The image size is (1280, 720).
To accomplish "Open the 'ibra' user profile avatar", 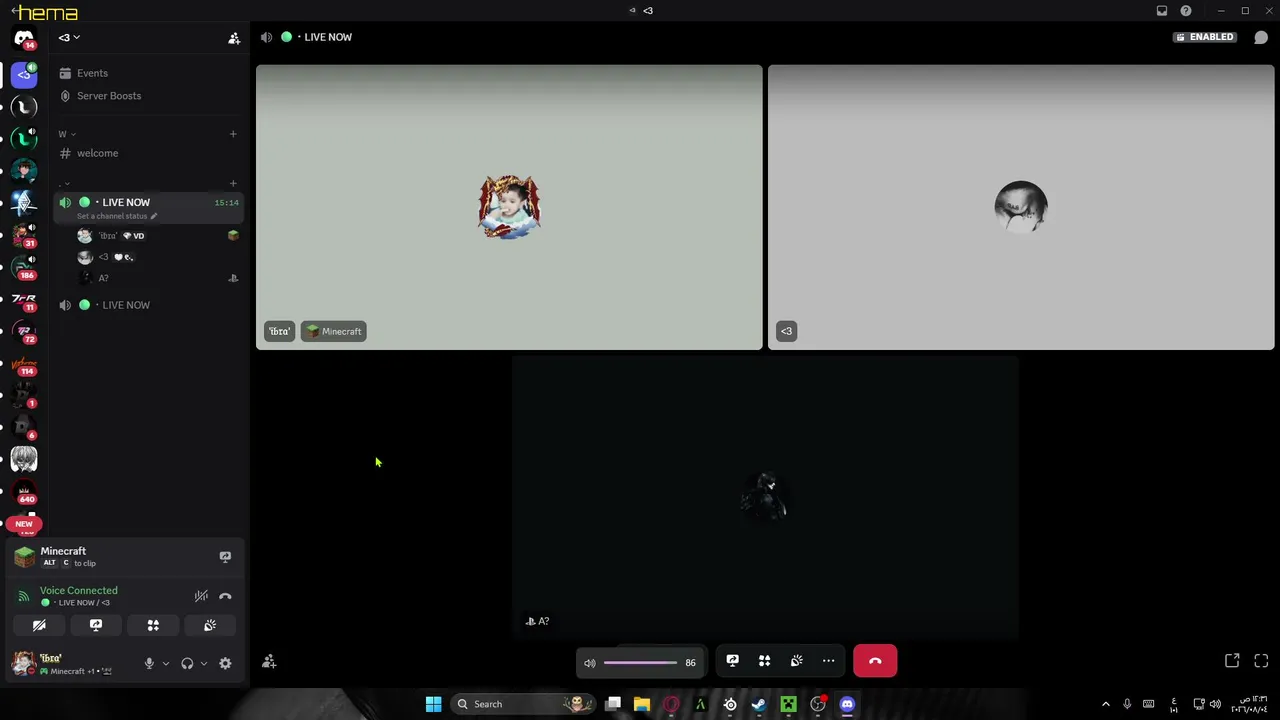I will tap(24, 663).
